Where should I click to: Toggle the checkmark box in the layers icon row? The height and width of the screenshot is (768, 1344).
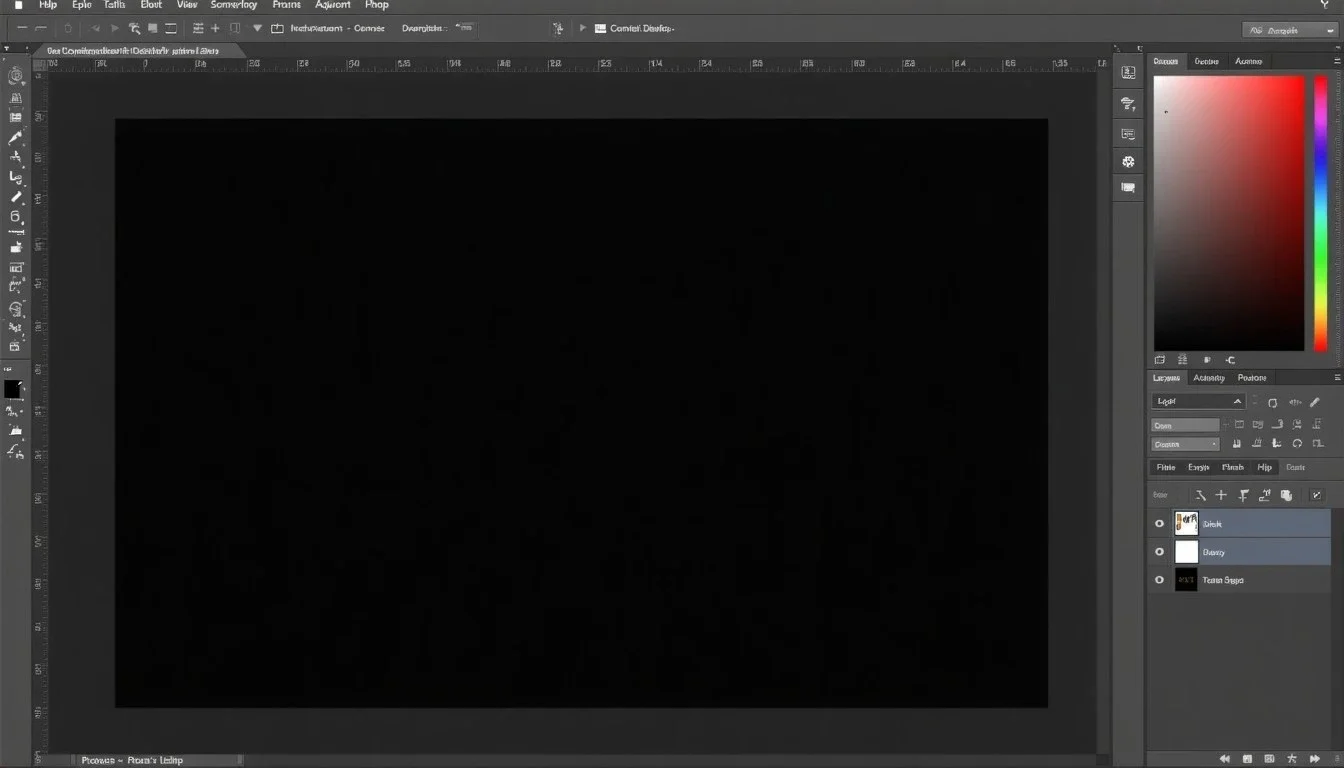[1316, 495]
